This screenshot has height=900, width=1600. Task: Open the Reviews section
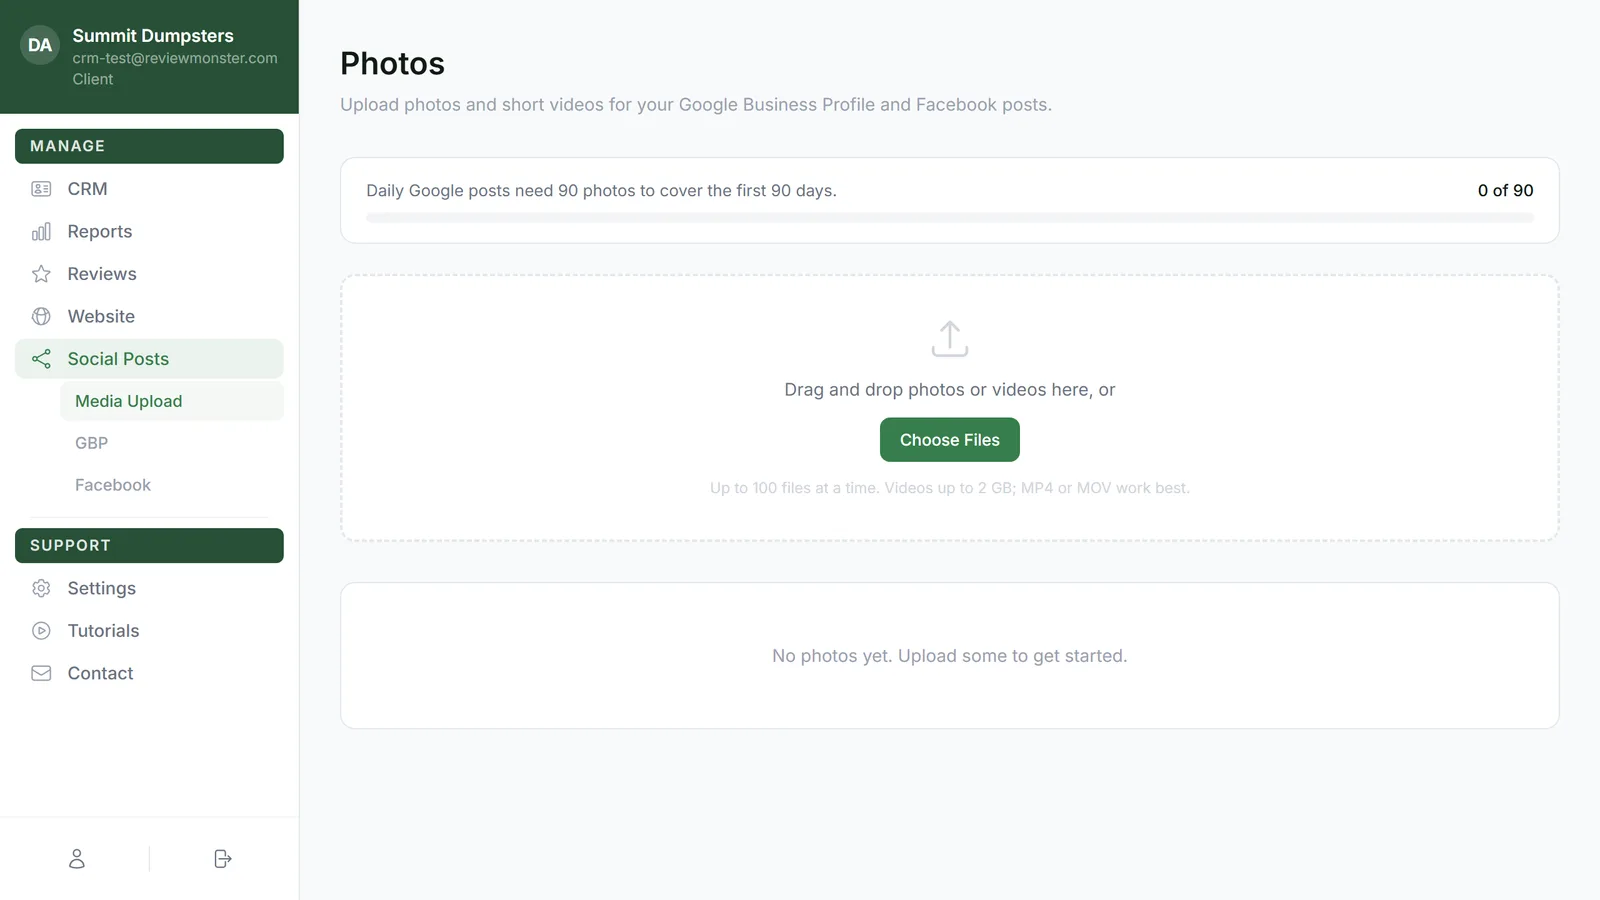tap(149, 274)
